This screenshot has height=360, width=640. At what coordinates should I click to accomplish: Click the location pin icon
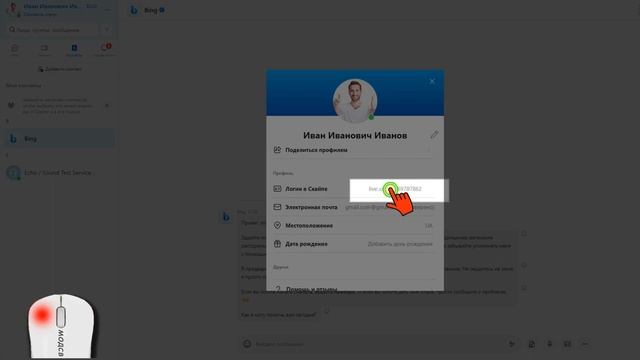(x=278, y=225)
